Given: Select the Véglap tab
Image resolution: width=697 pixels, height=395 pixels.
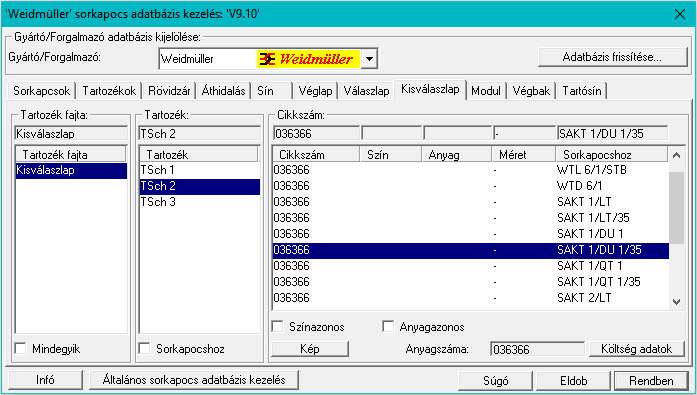Looking at the screenshot, I should (315, 91).
